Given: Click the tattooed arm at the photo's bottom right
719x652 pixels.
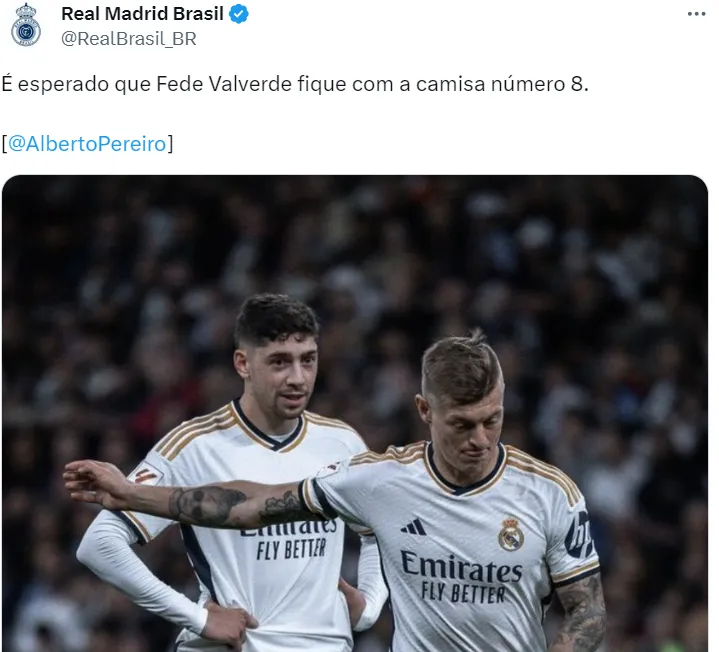Looking at the screenshot, I should [x=580, y=613].
